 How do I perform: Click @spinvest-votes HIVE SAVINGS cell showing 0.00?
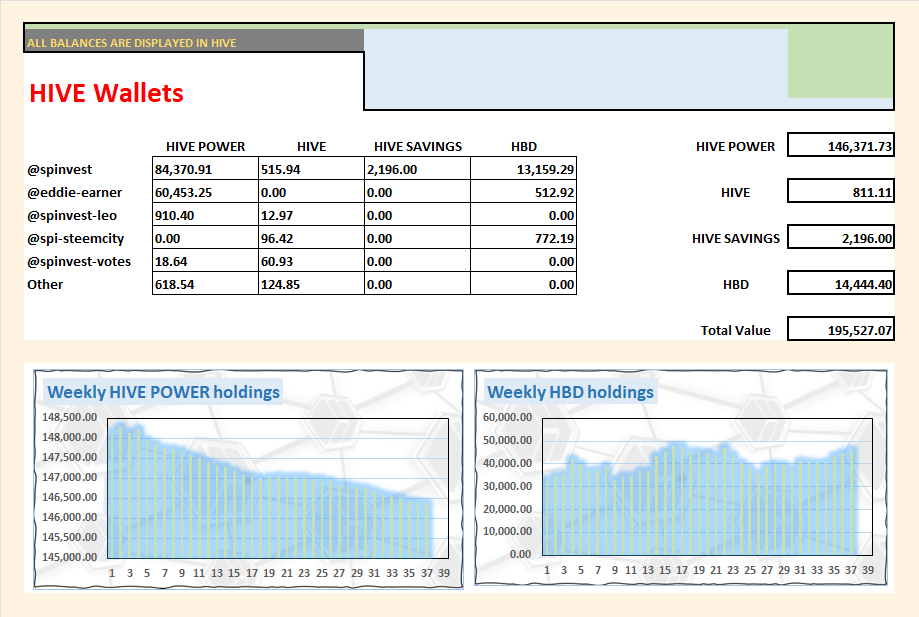point(417,260)
